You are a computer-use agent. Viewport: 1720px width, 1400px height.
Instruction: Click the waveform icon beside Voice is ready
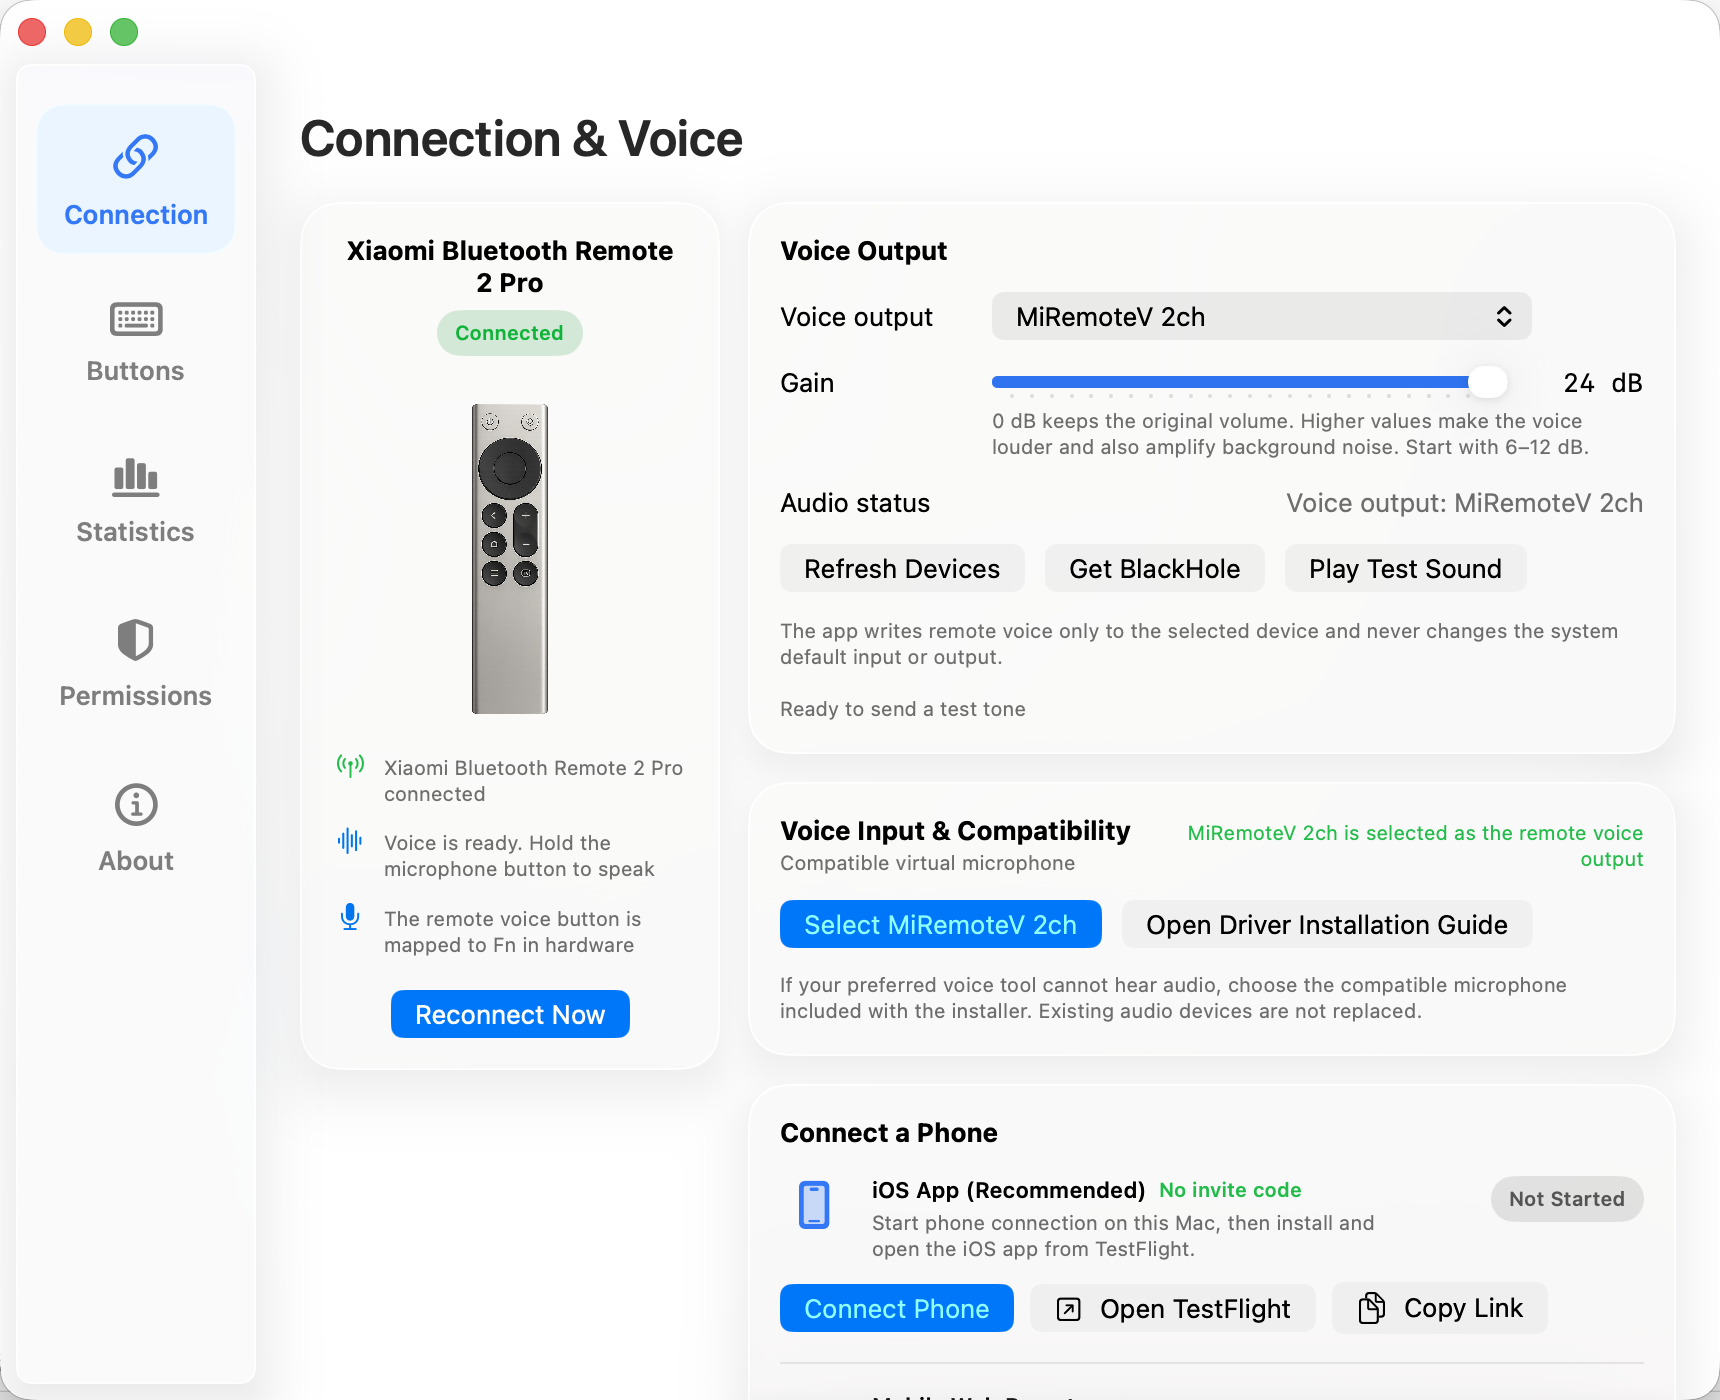[350, 841]
